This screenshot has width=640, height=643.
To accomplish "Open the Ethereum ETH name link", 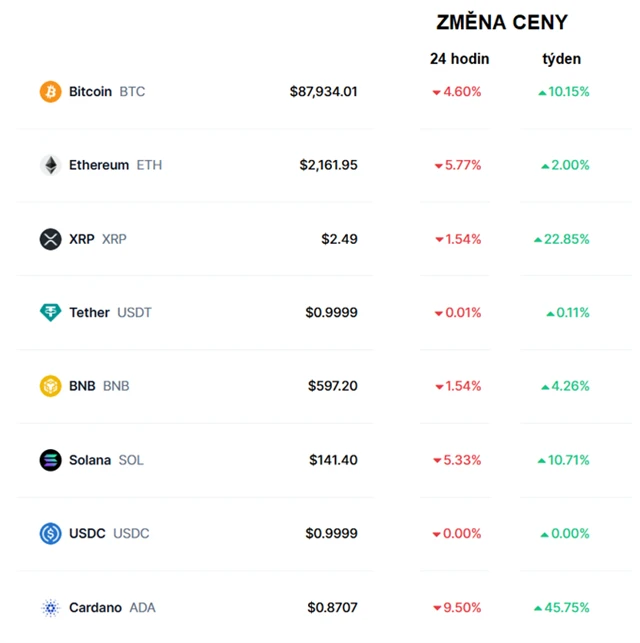I will (114, 165).
